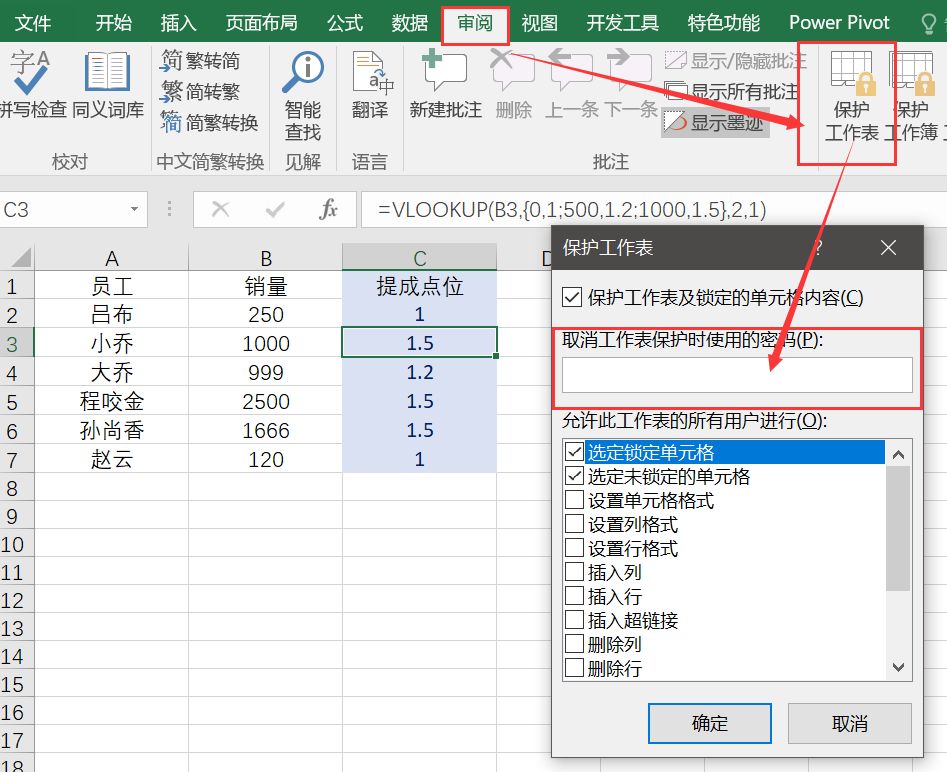947x772 pixels.
Task: Uncheck 选定未锁定的单元格 in the permissions list
Action: pyautogui.click(x=574, y=476)
